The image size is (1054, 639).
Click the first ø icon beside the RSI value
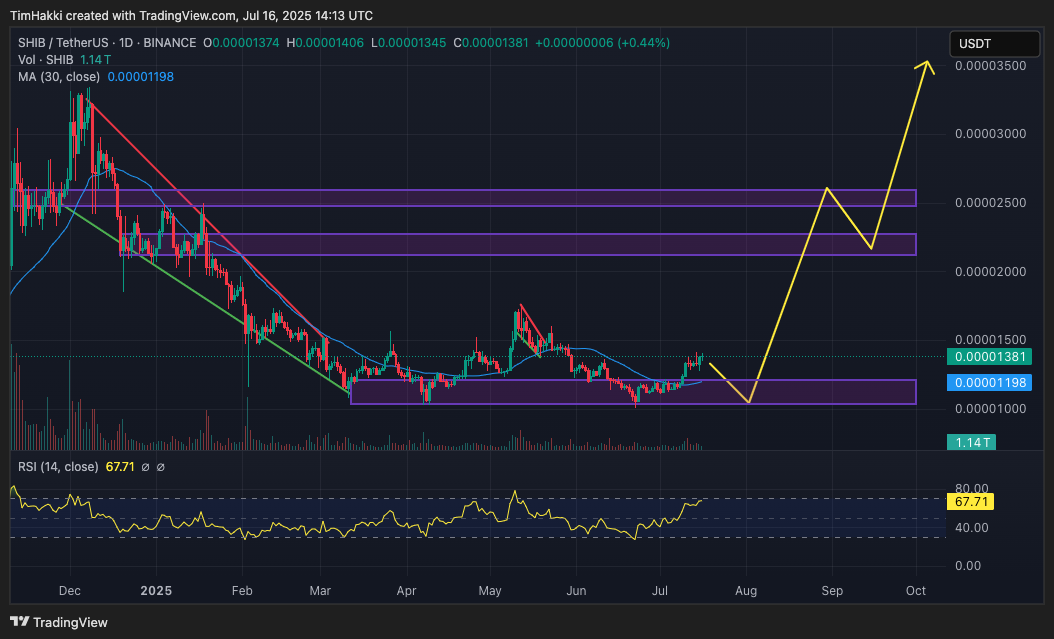tap(146, 466)
